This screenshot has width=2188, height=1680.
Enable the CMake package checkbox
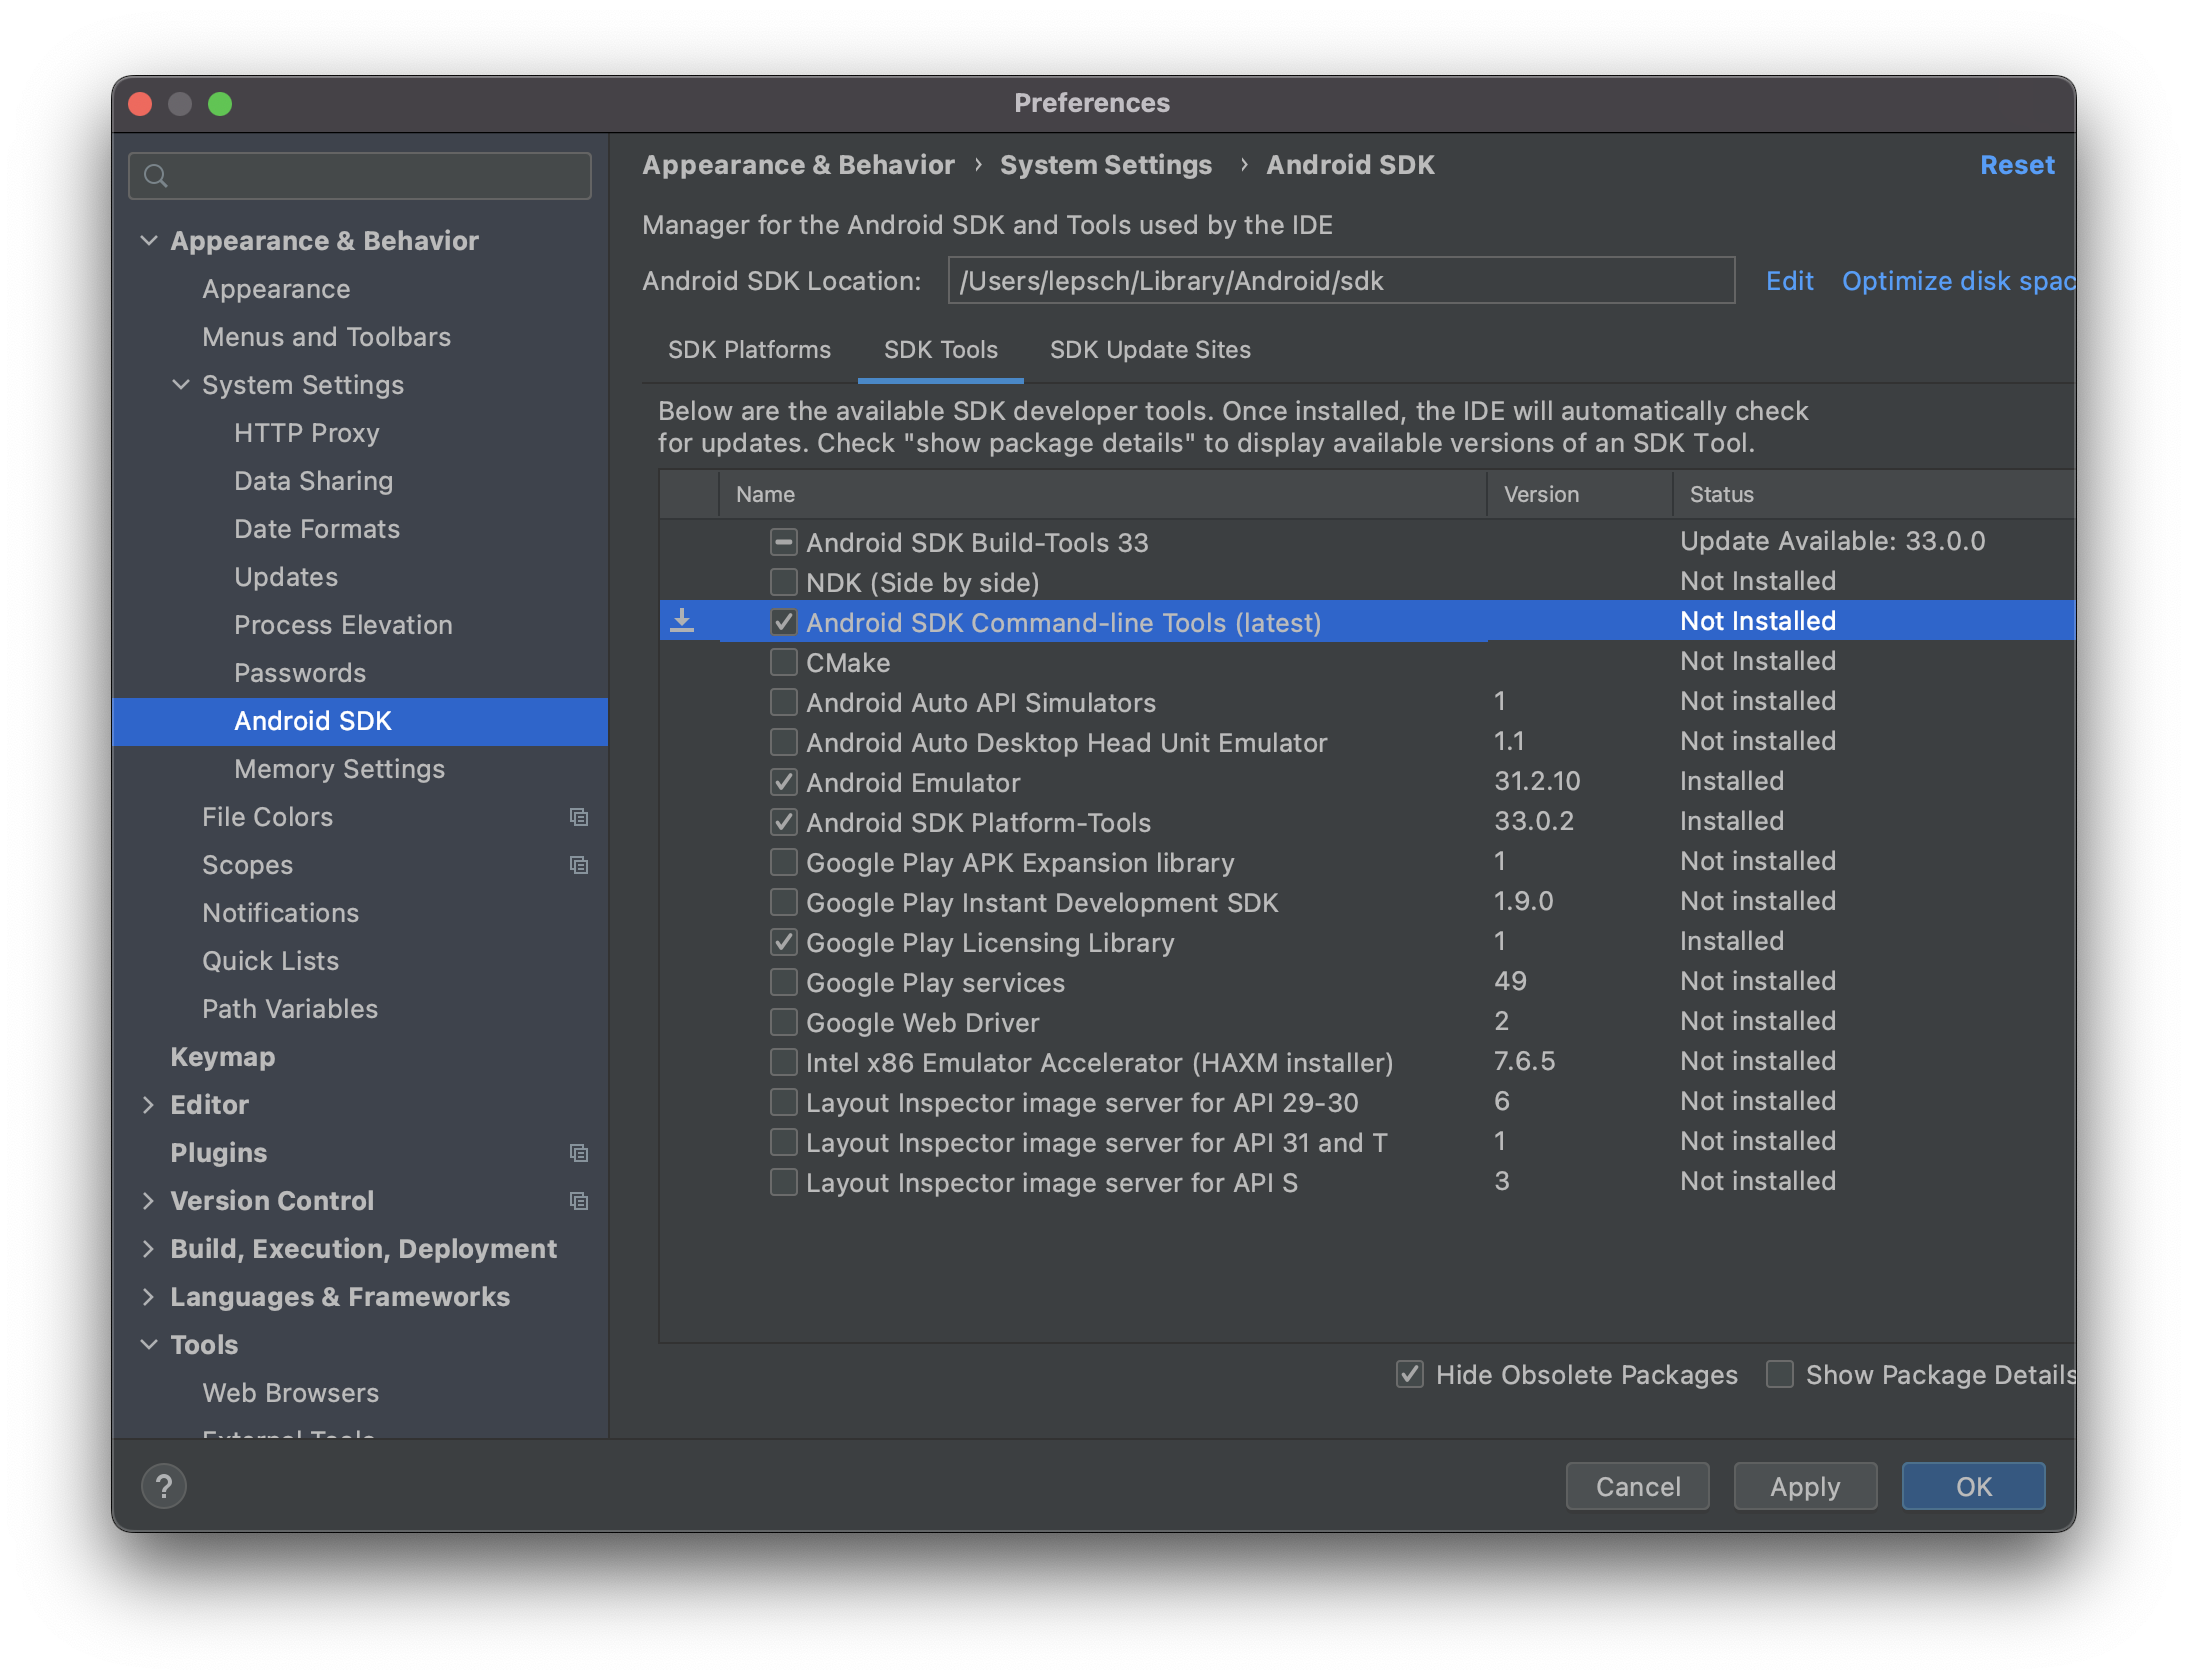click(x=783, y=662)
